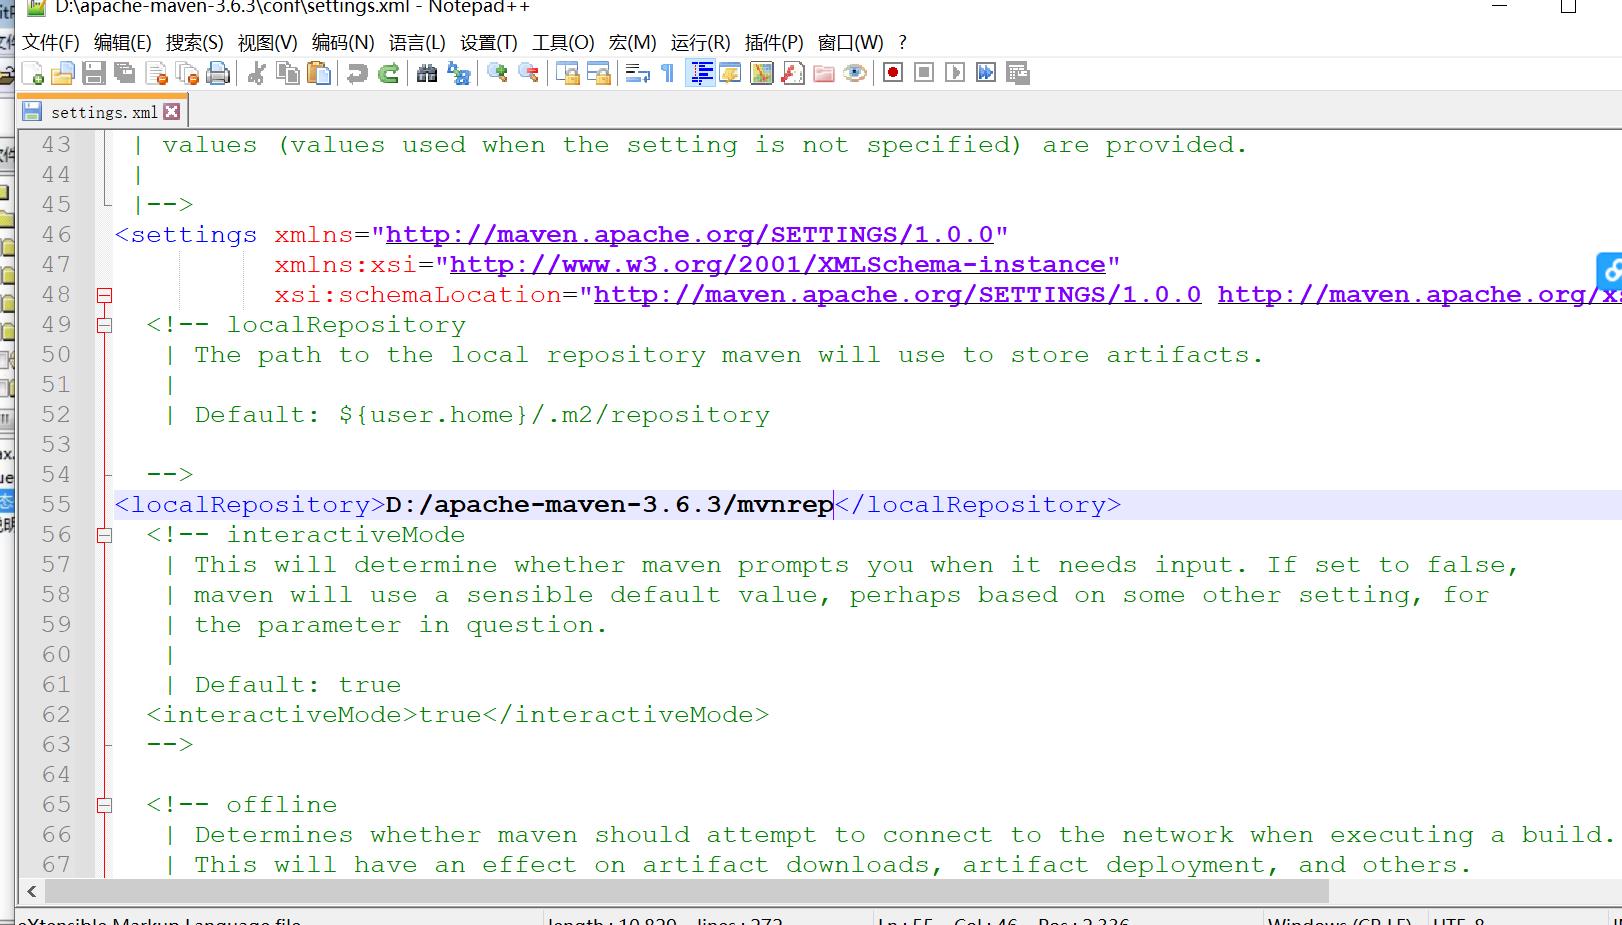Viewport: 1622px width, 925px height.
Task: Click the Save recorded macro icon
Action: pyautogui.click(x=1018, y=73)
